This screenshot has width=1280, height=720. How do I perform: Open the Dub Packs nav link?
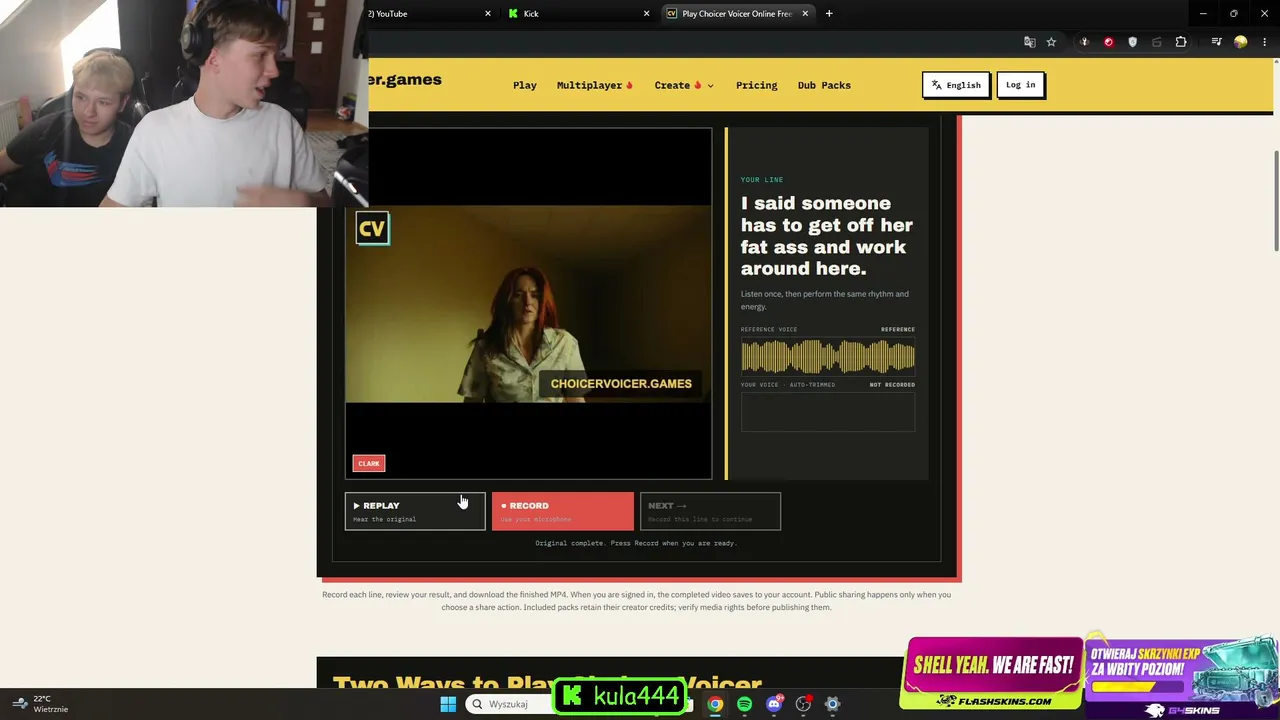[824, 85]
